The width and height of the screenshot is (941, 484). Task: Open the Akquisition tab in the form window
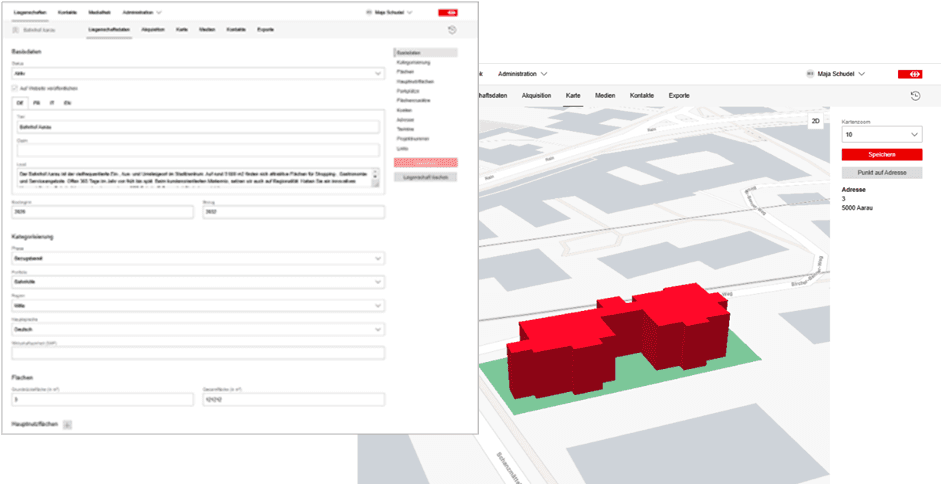[153, 31]
